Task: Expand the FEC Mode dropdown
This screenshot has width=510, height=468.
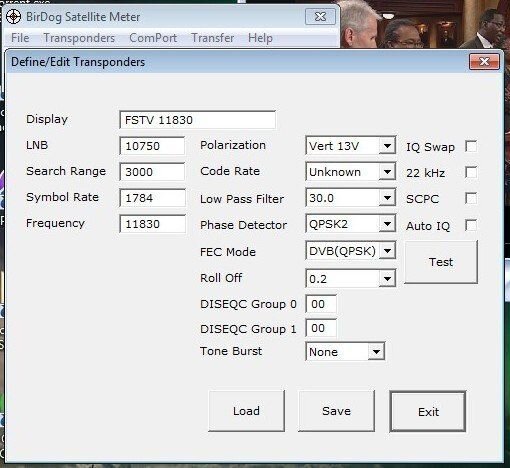Action: click(388, 251)
